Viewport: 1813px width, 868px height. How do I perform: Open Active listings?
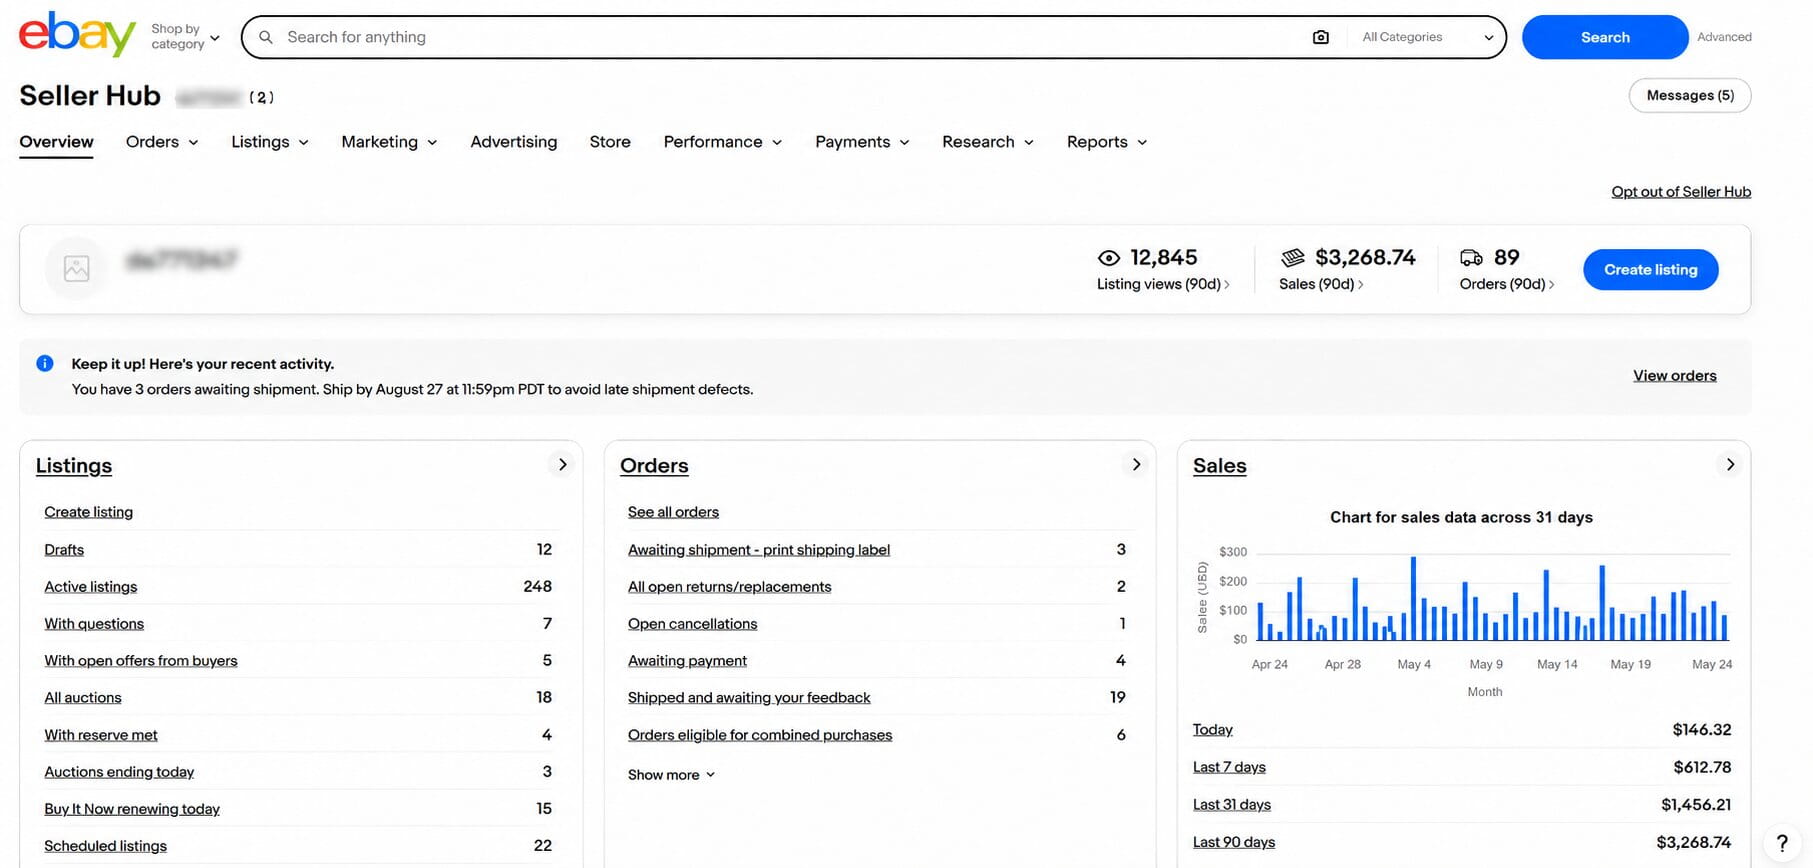(91, 587)
